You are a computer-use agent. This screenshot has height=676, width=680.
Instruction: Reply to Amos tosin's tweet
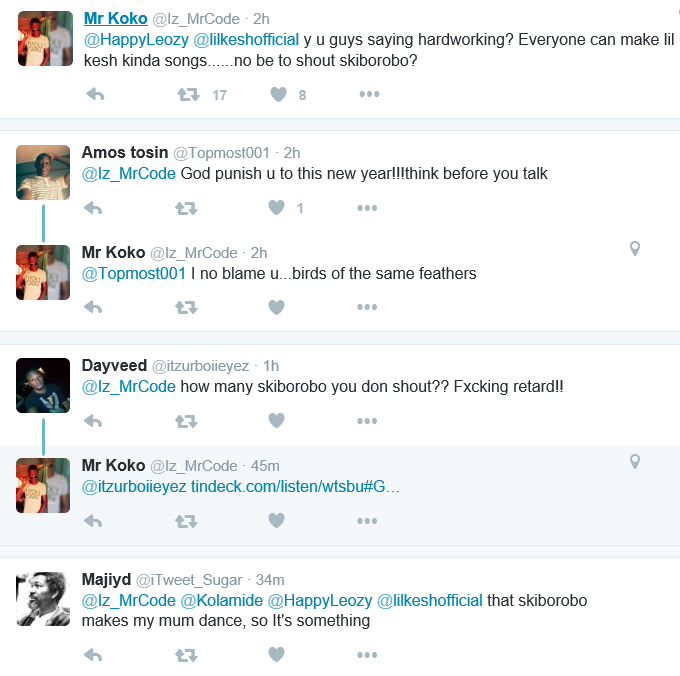[93, 208]
